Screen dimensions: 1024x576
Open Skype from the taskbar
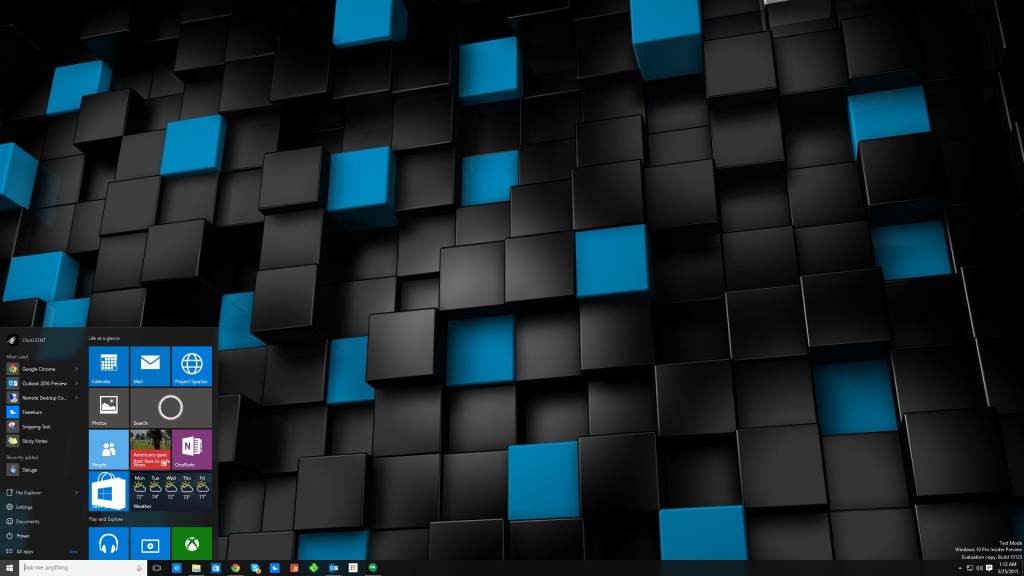[255, 568]
